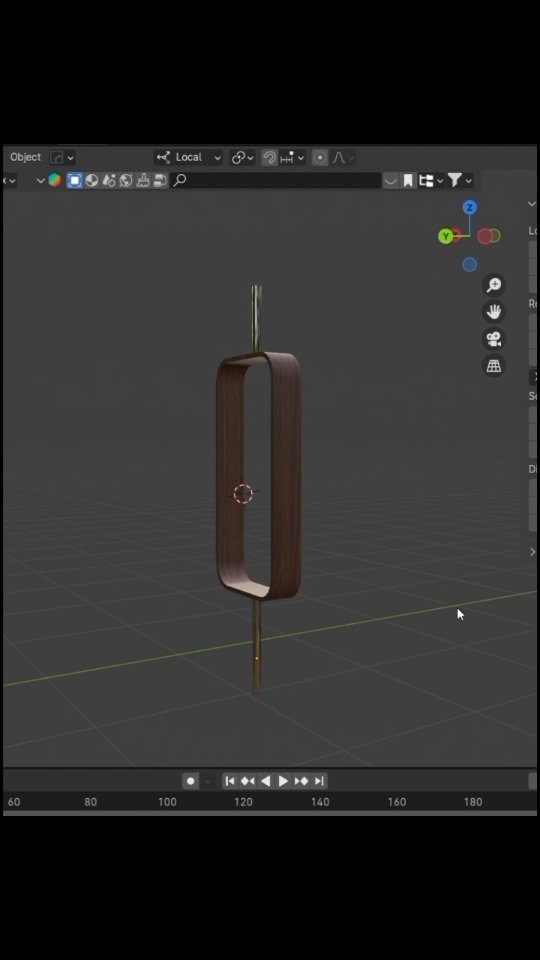Snap view to Y axis on gizmo

coord(446,236)
